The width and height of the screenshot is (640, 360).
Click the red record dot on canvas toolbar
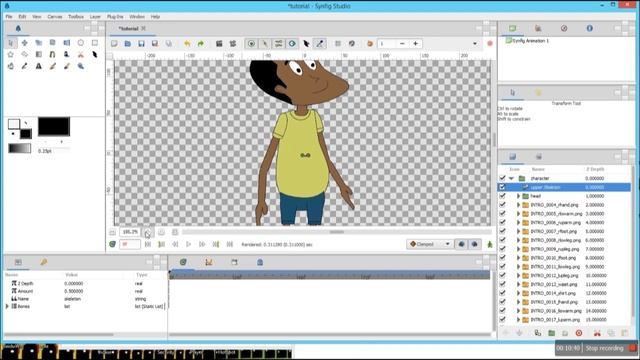coord(490,44)
